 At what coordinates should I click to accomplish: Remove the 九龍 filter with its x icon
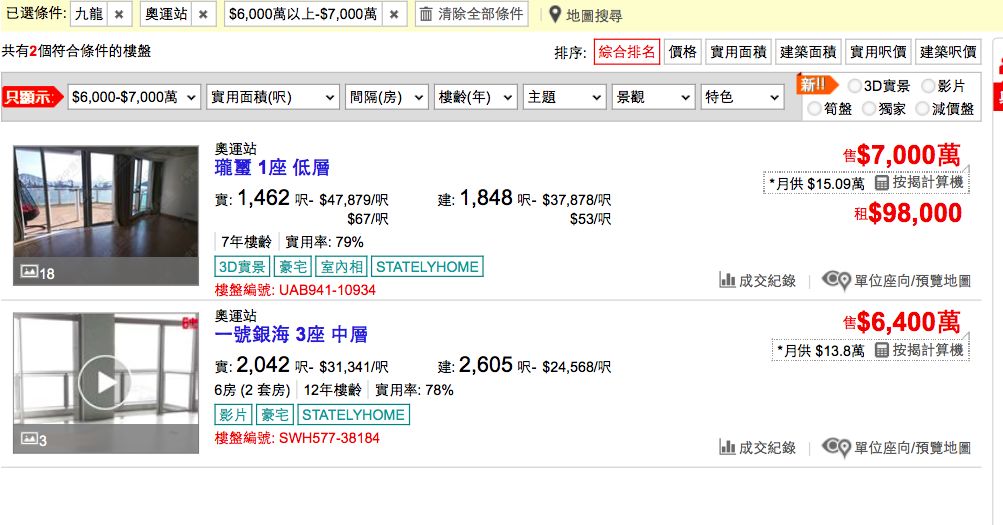click(119, 14)
